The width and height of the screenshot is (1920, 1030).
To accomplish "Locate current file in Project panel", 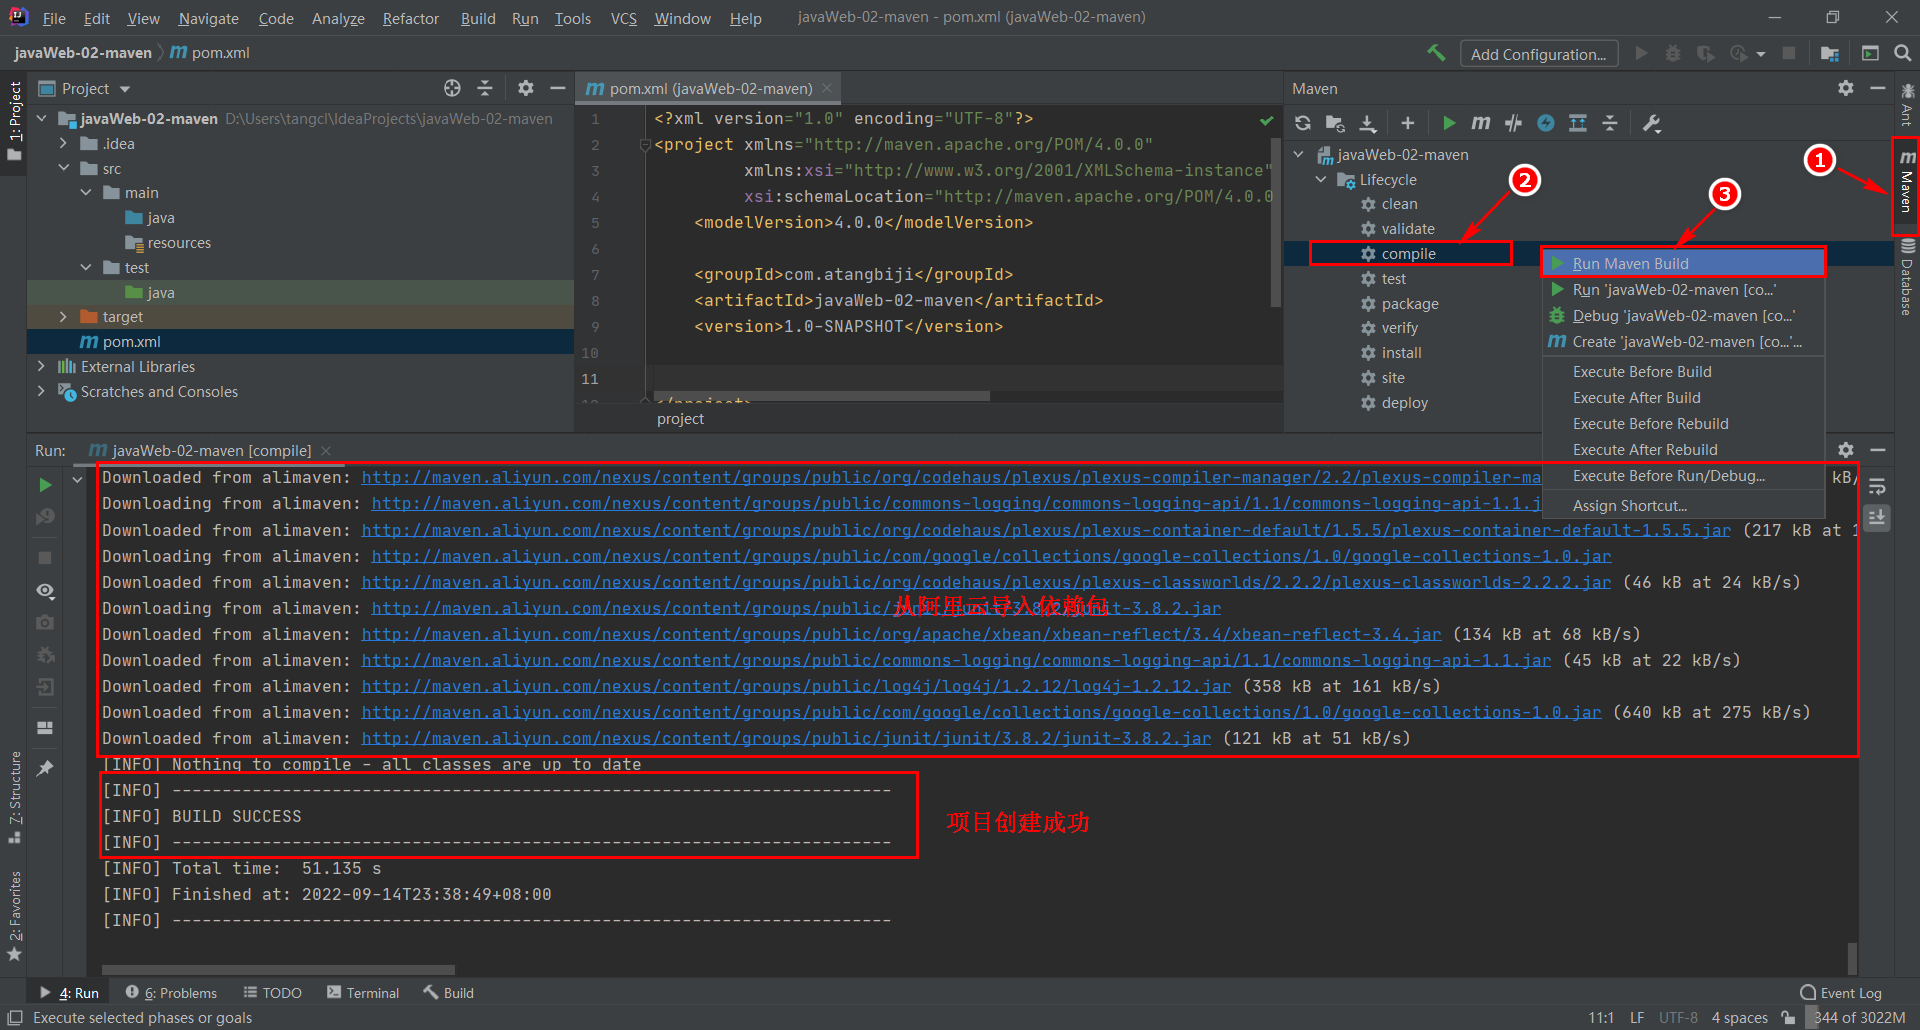I will pyautogui.click(x=452, y=88).
